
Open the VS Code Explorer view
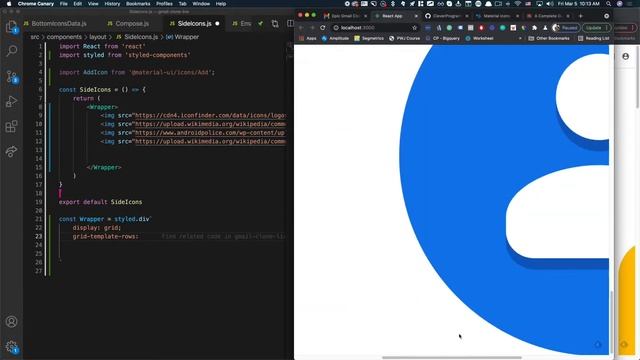(11, 27)
